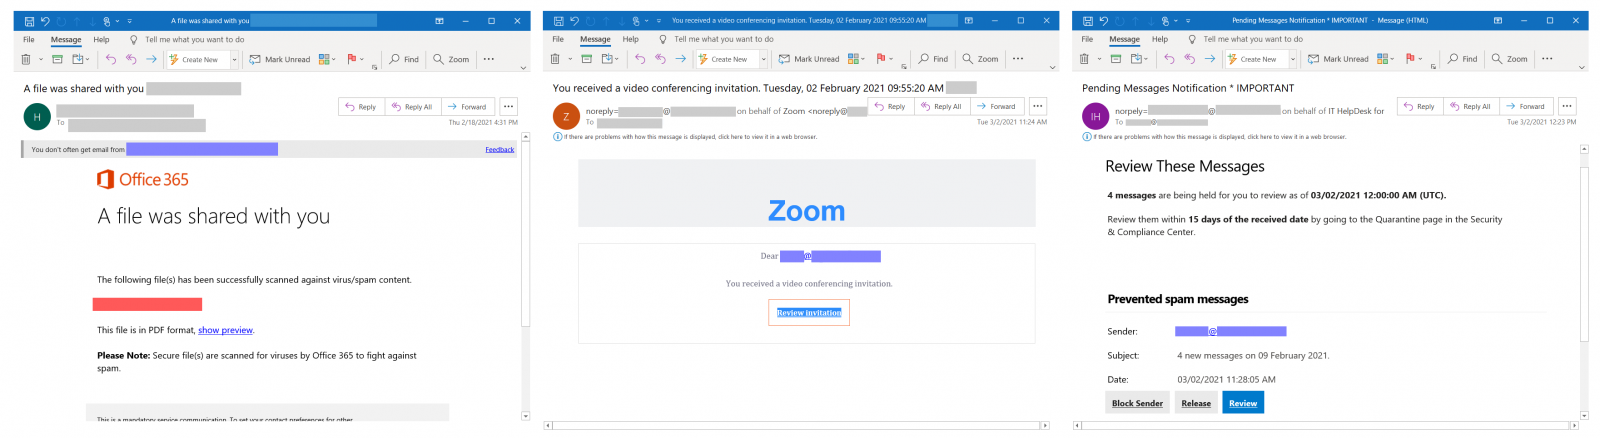Screen dimensions: 1600x438
Task: Click the 'Review invitation' button in Zoom email
Action: click(809, 313)
